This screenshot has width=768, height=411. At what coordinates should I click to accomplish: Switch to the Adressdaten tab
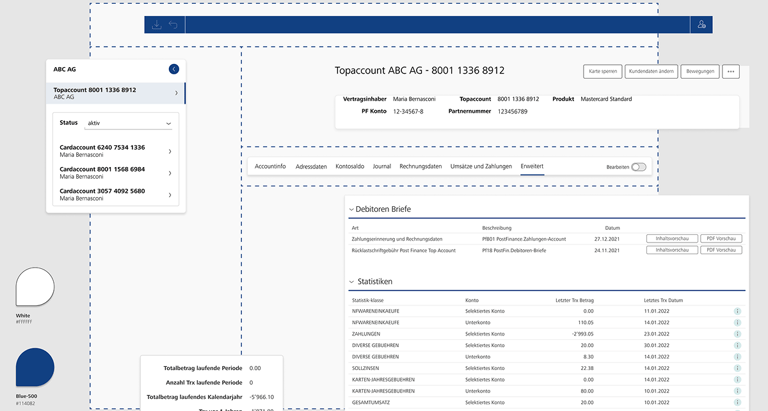click(311, 167)
